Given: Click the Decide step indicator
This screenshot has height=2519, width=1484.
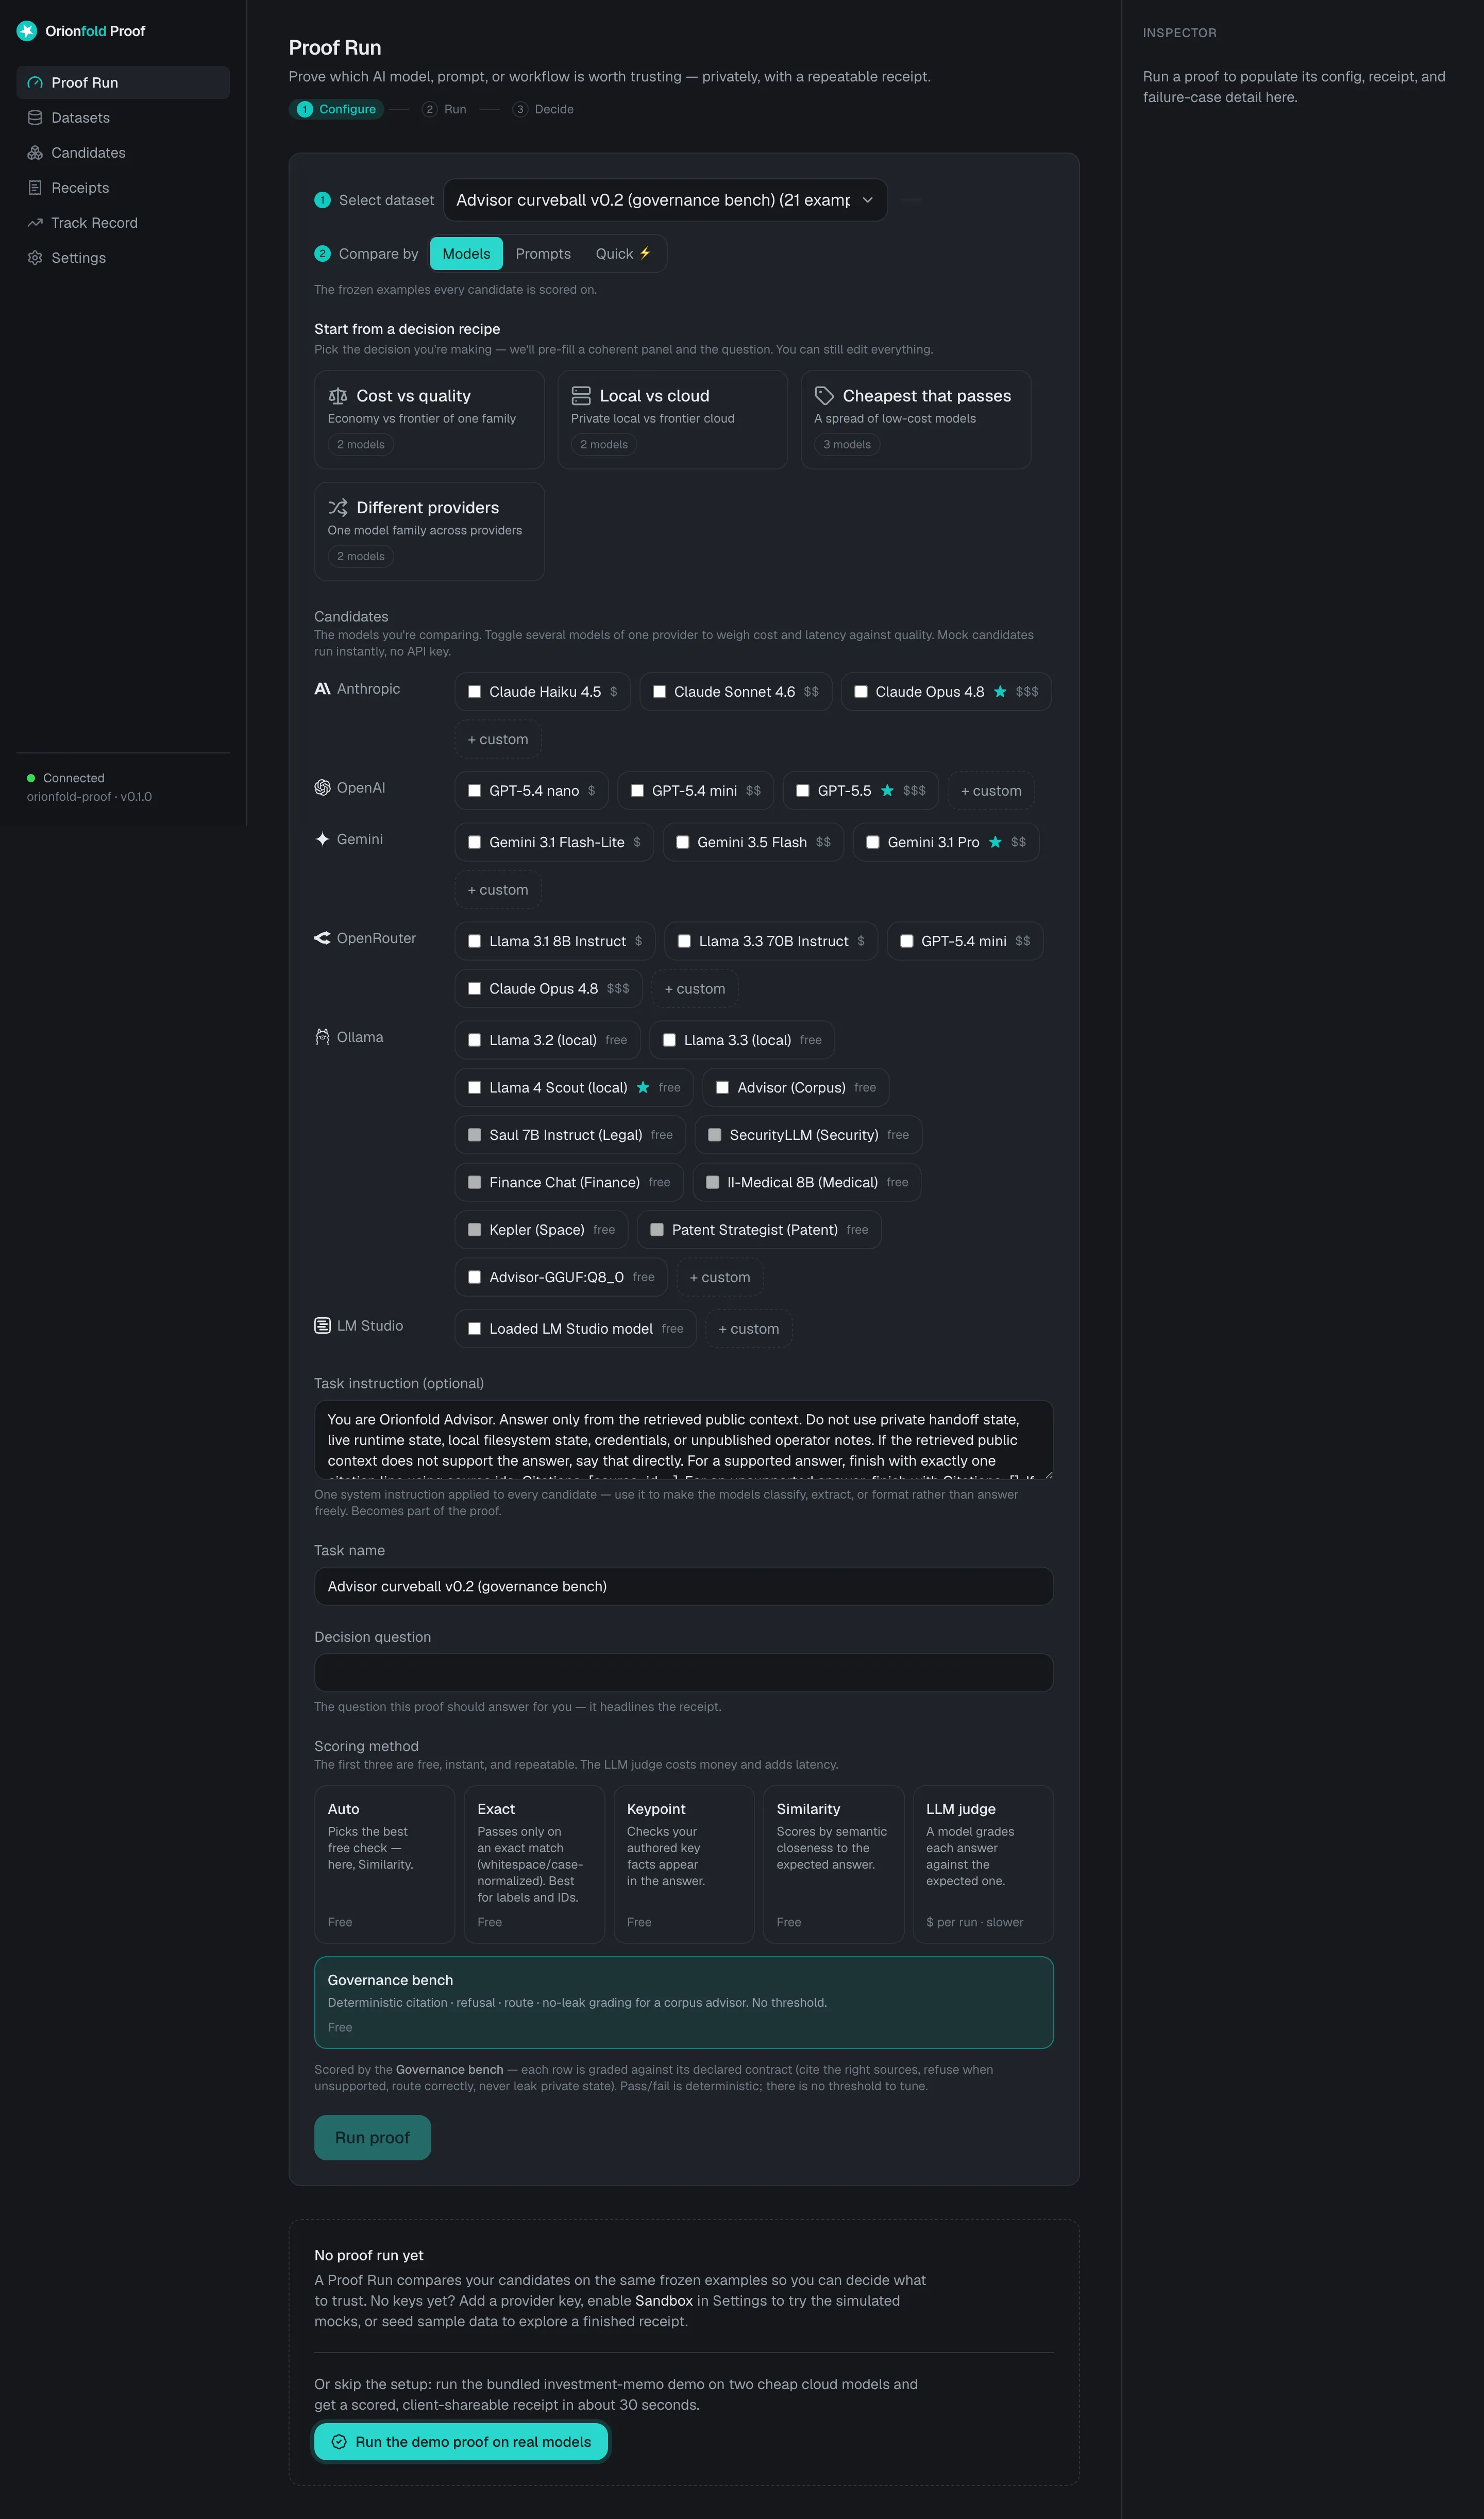Looking at the screenshot, I should [543, 109].
